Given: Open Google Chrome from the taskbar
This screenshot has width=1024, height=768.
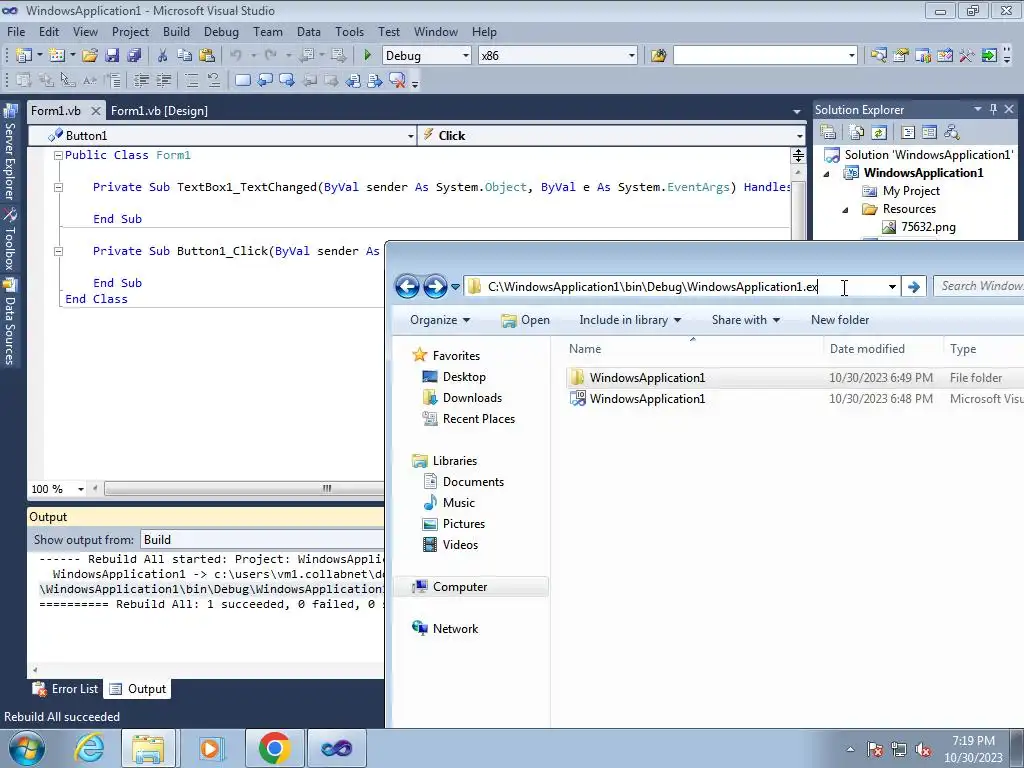Looking at the screenshot, I should [x=274, y=748].
